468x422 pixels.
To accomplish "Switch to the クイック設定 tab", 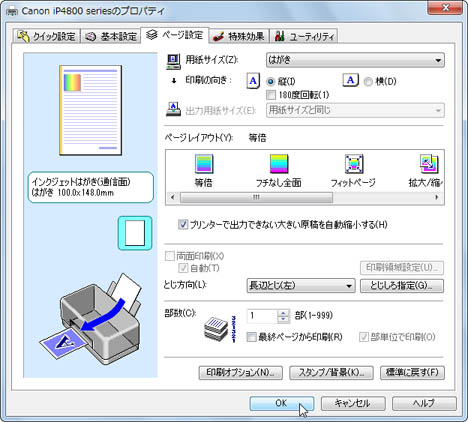I will coord(47,36).
